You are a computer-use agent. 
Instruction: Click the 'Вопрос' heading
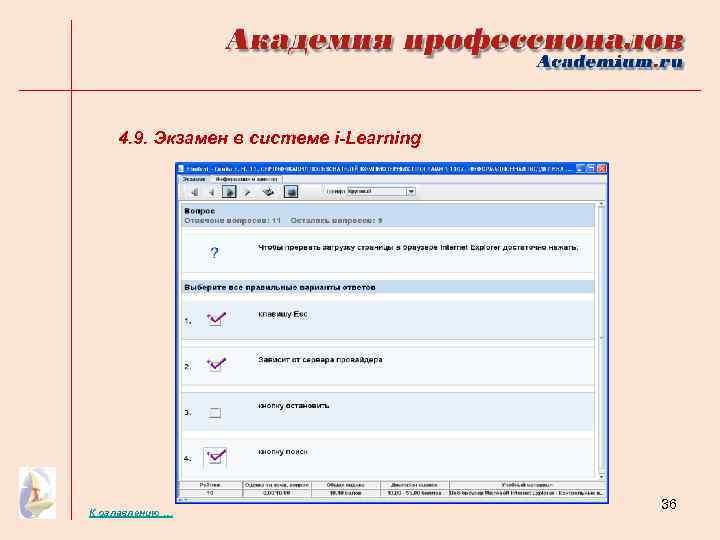(x=199, y=211)
